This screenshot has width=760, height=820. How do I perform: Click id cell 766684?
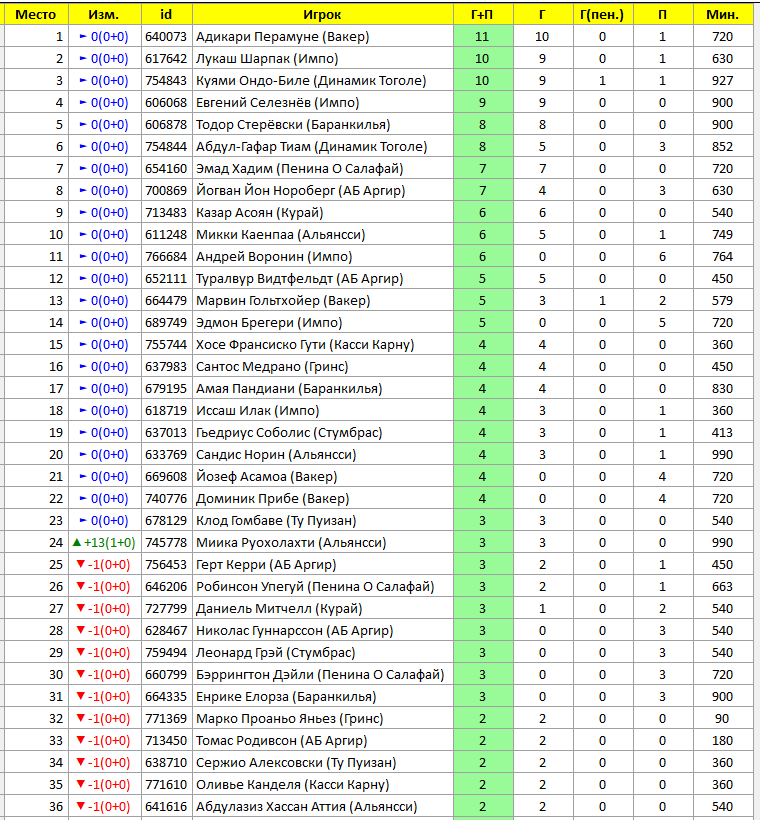point(166,256)
